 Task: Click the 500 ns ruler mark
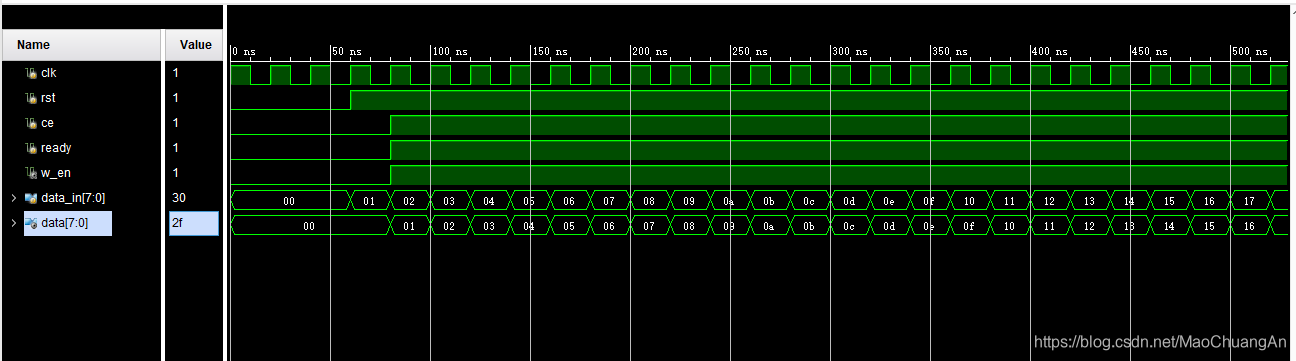[x=1249, y=51]
